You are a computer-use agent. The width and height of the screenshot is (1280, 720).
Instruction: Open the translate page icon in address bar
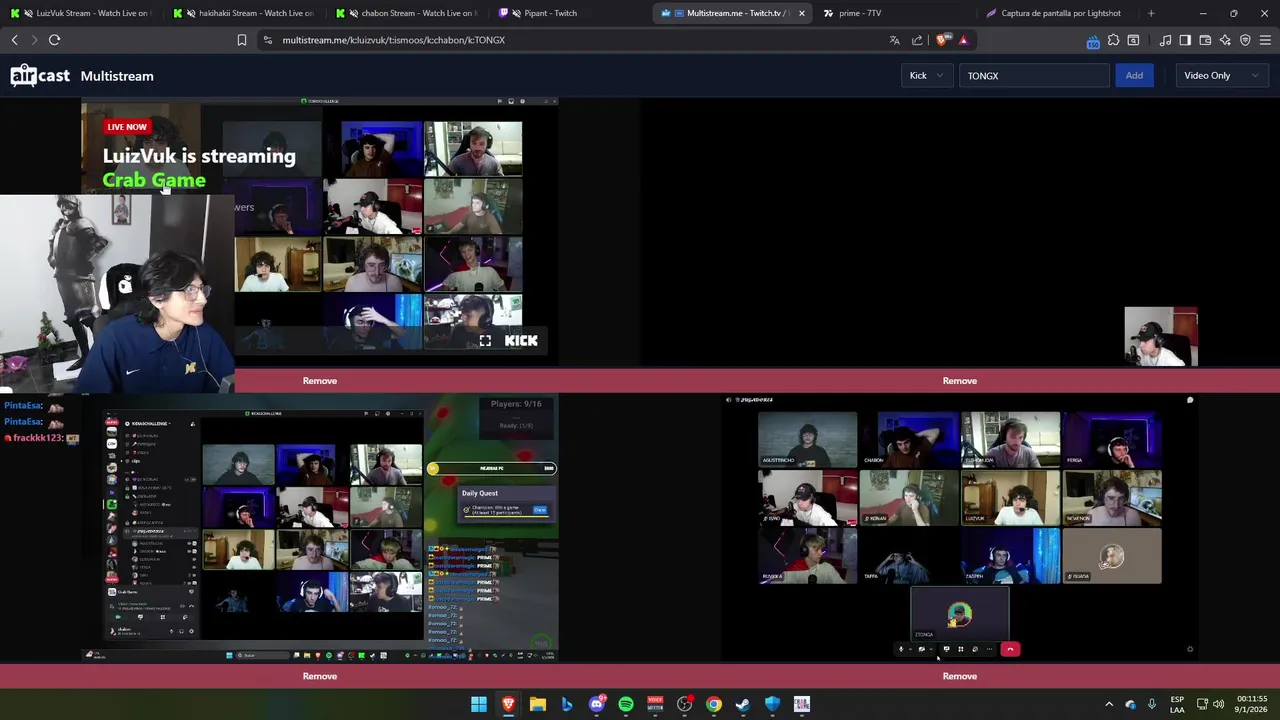point(894,40)
